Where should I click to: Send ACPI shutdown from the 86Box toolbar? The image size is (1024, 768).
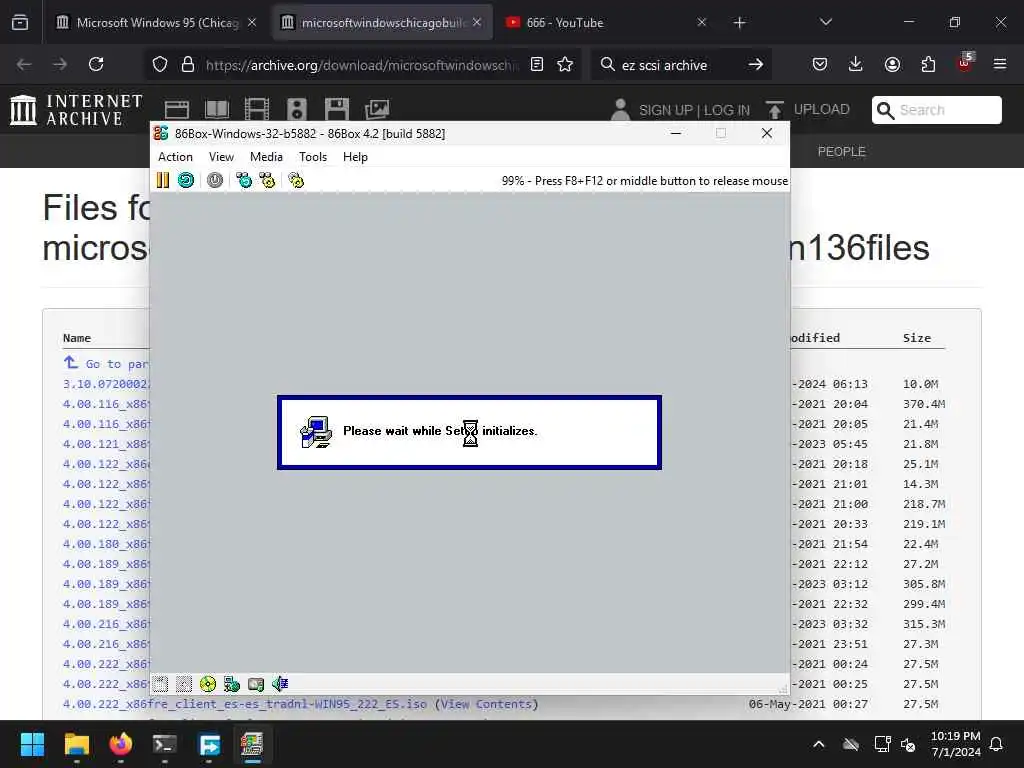(x=215, y=180)
